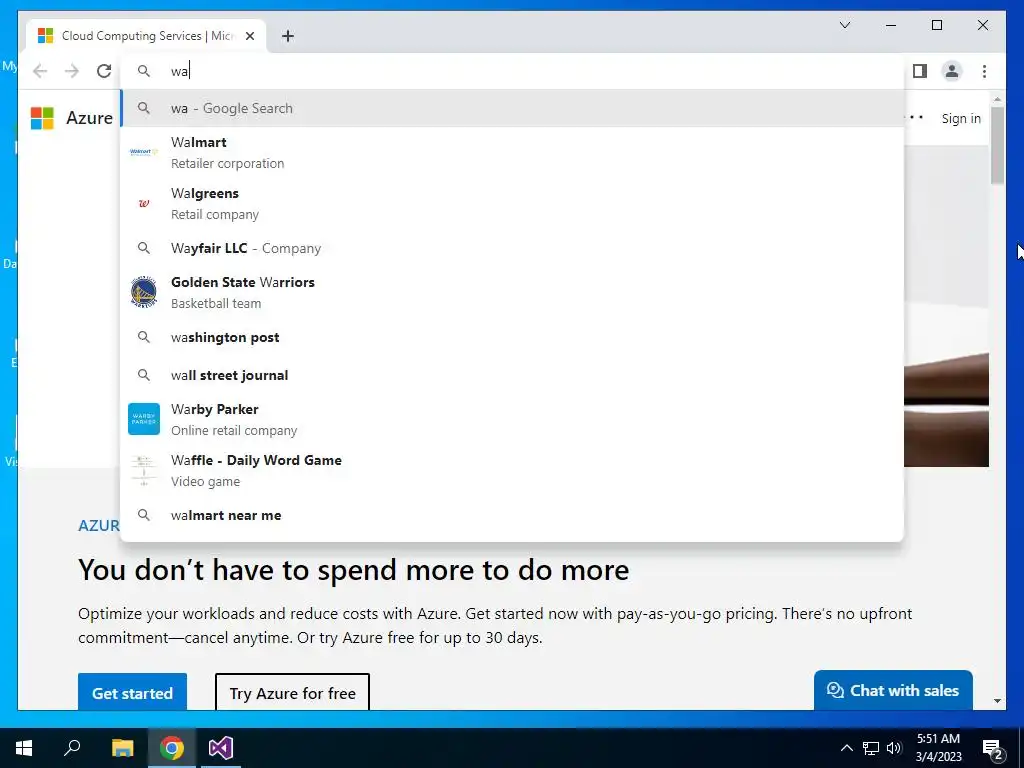Choose the Waffle - Daily Word Game suggestion

512,470
